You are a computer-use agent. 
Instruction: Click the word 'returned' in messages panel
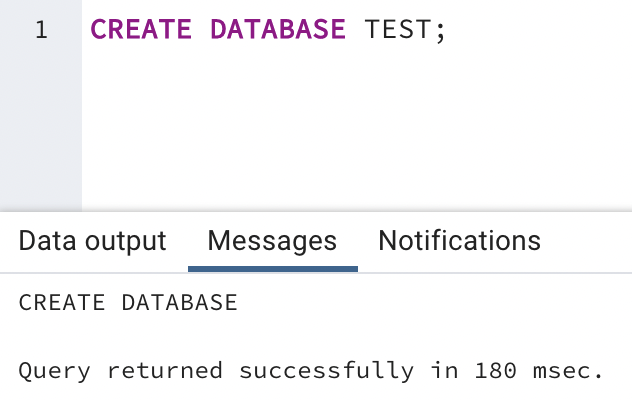pos(165,371)
